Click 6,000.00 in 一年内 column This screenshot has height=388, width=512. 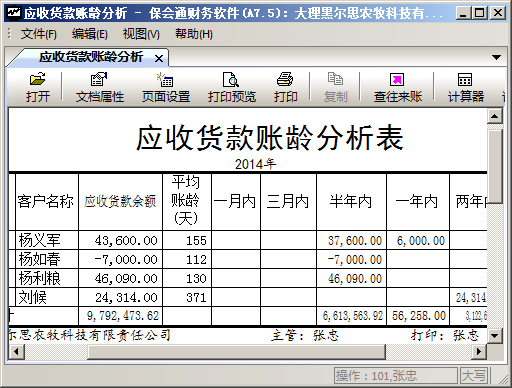[418, 240]
